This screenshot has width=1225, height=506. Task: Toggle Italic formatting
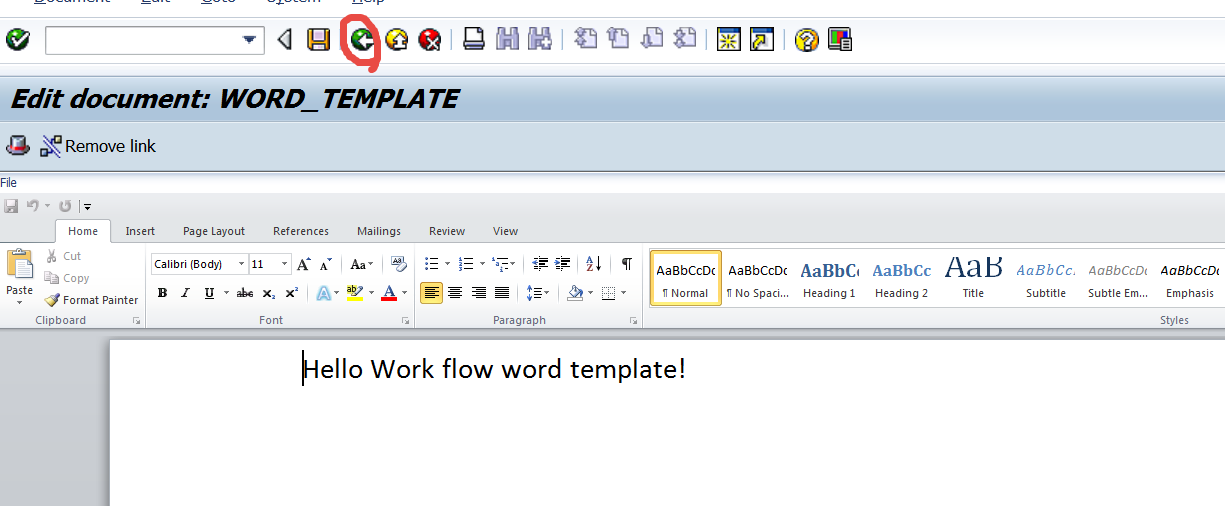point(186,293)
